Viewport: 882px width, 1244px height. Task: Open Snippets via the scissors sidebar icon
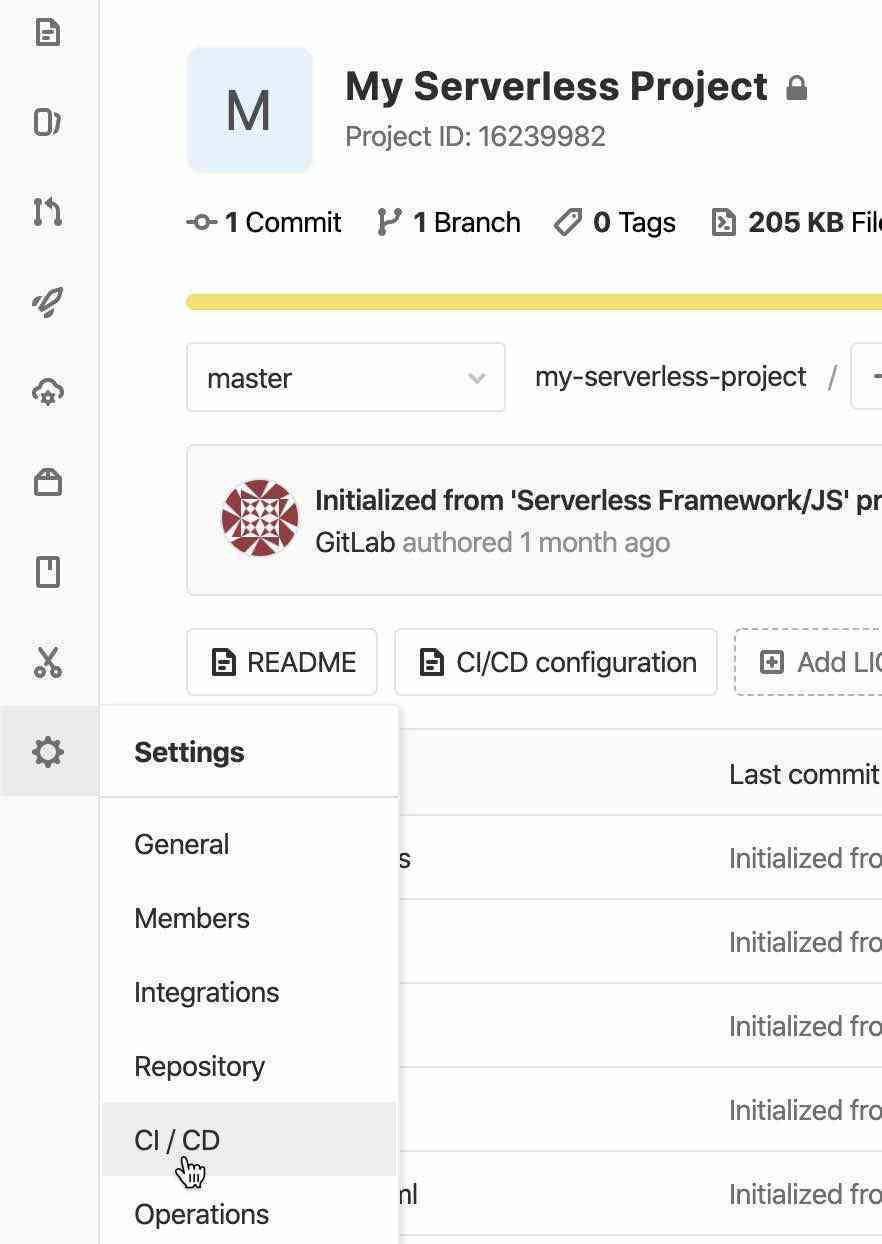47,662
